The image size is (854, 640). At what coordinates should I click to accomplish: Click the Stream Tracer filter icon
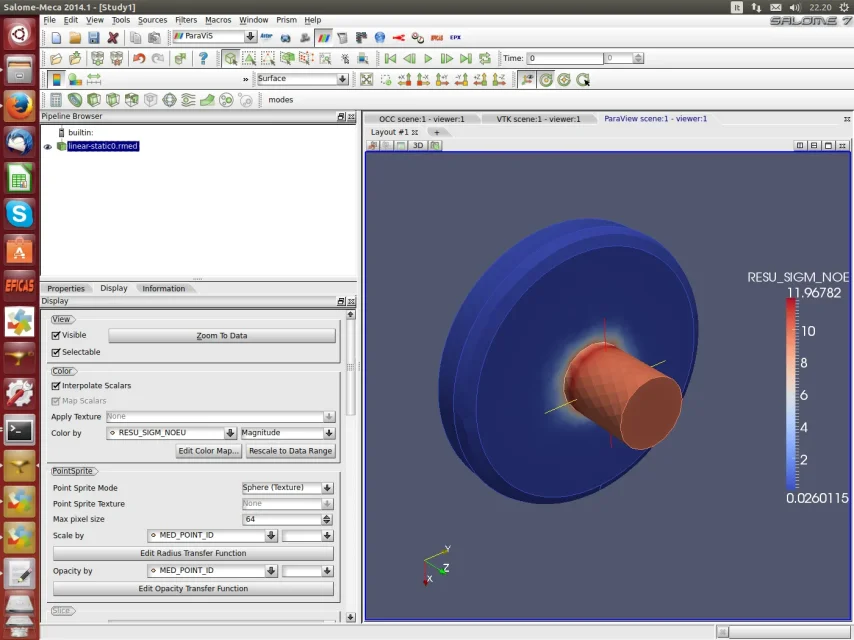point(188,100)
